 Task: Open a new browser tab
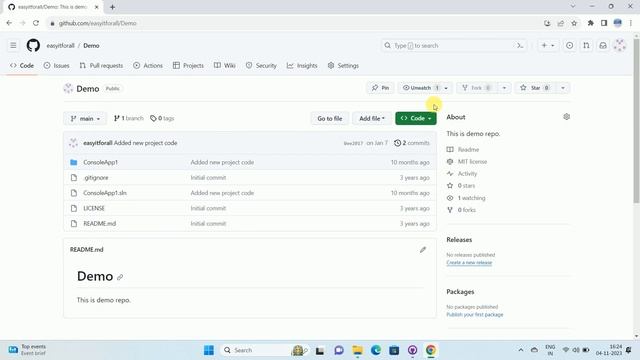[112, 7]
